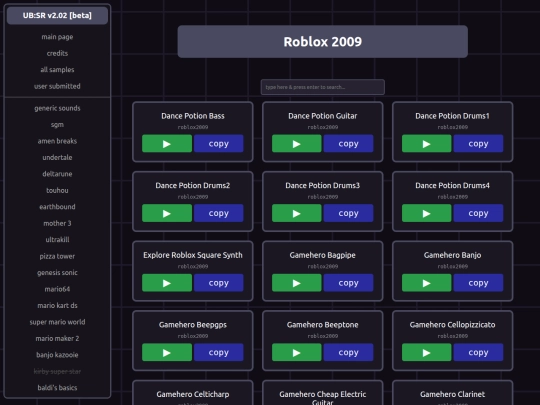The width and height of the screenshot is (540, 405).
Task: Open the earthbound category
Action: (57, 207)
